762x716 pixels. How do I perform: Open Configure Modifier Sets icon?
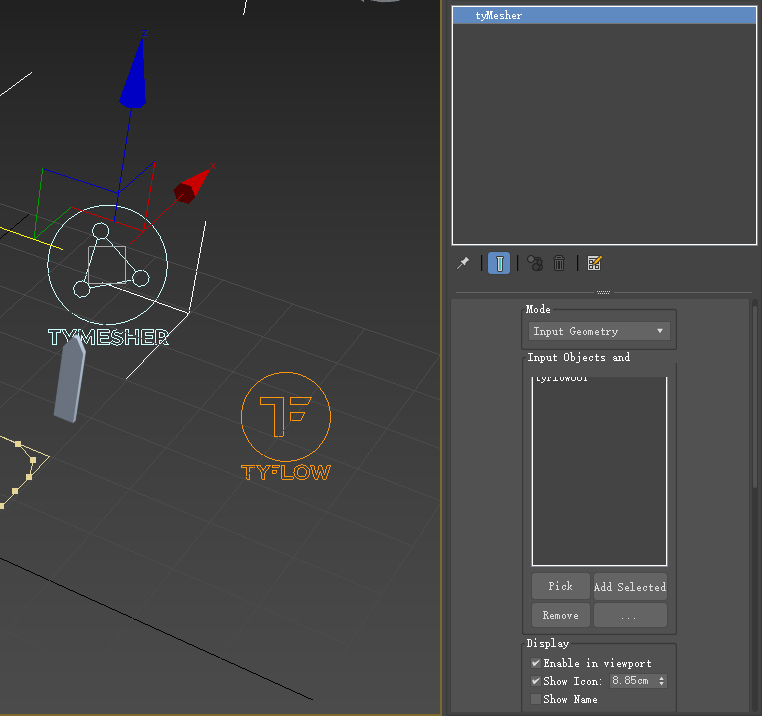click(595, 263)
